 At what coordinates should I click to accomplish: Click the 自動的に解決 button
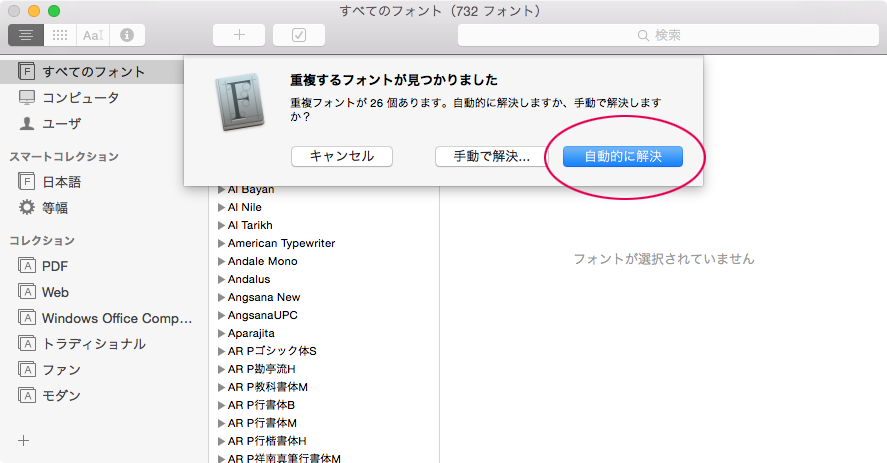point(623,156)
